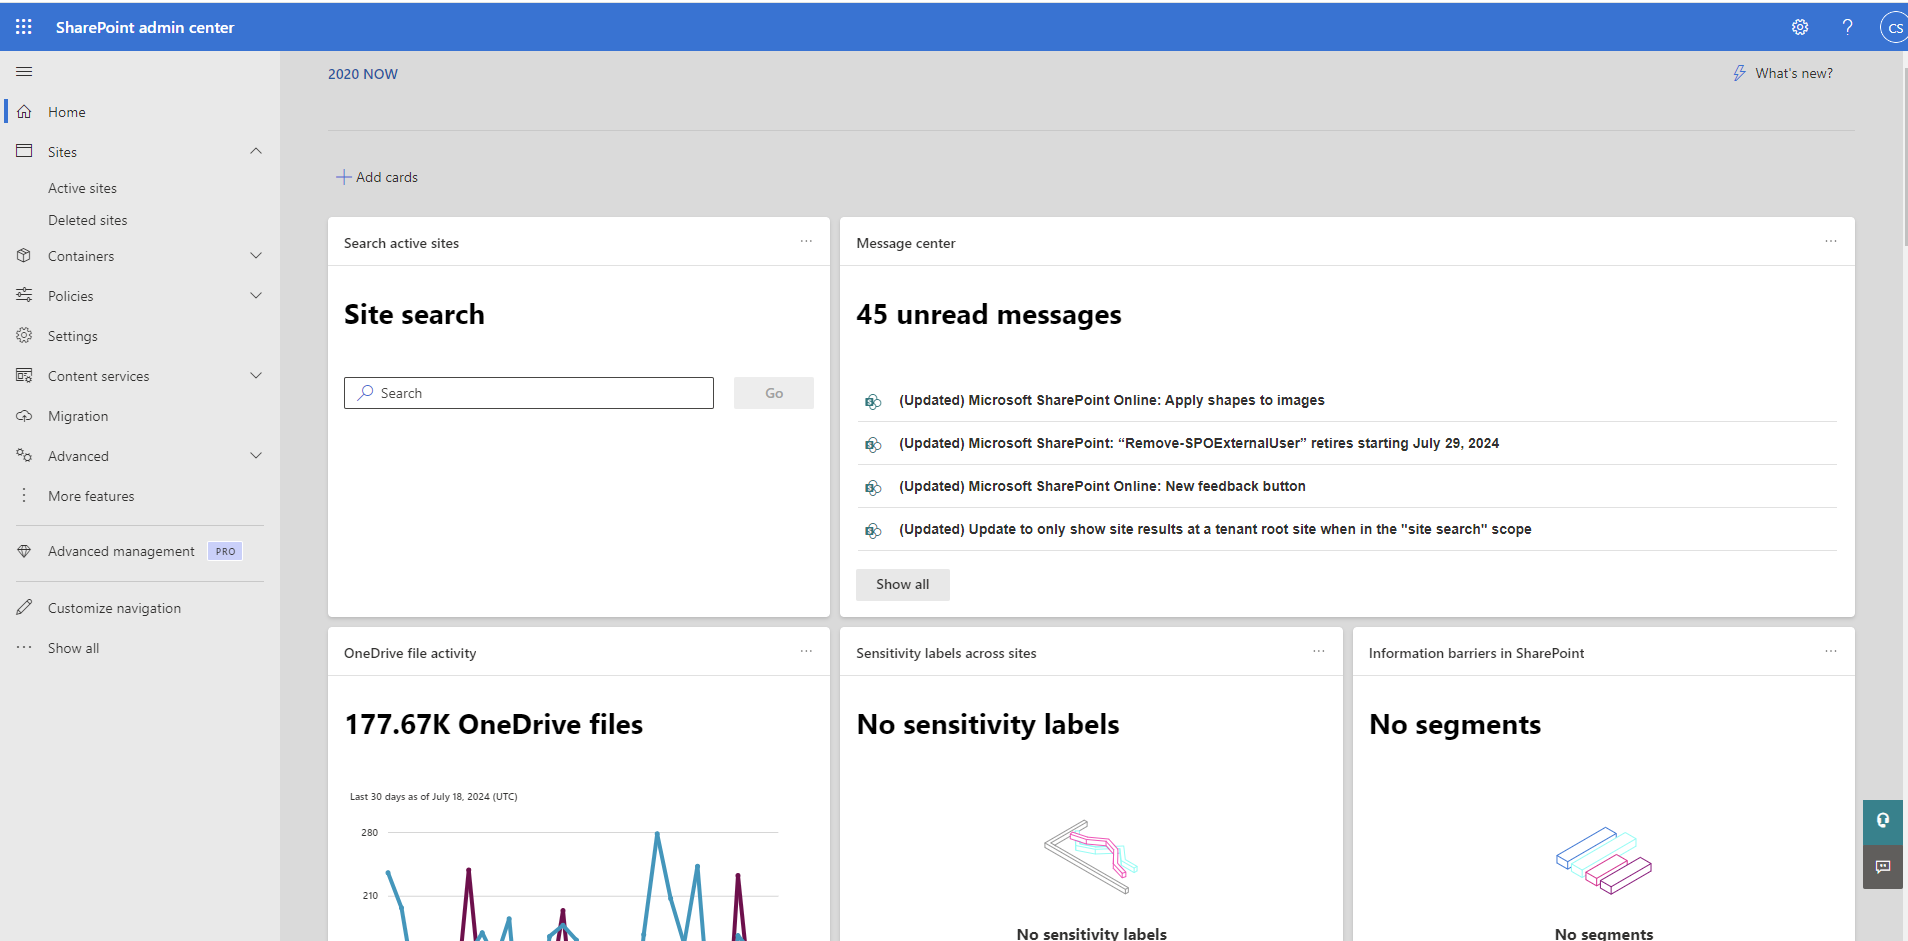This screenshot has width=1908, height=941.
Task: Click the Site search input field
Action: click(529, 393)
